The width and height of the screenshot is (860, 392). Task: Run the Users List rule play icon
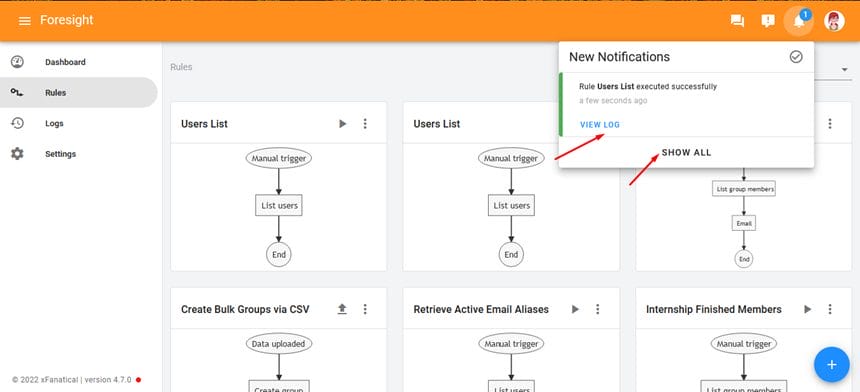click(x=343, y=124)
